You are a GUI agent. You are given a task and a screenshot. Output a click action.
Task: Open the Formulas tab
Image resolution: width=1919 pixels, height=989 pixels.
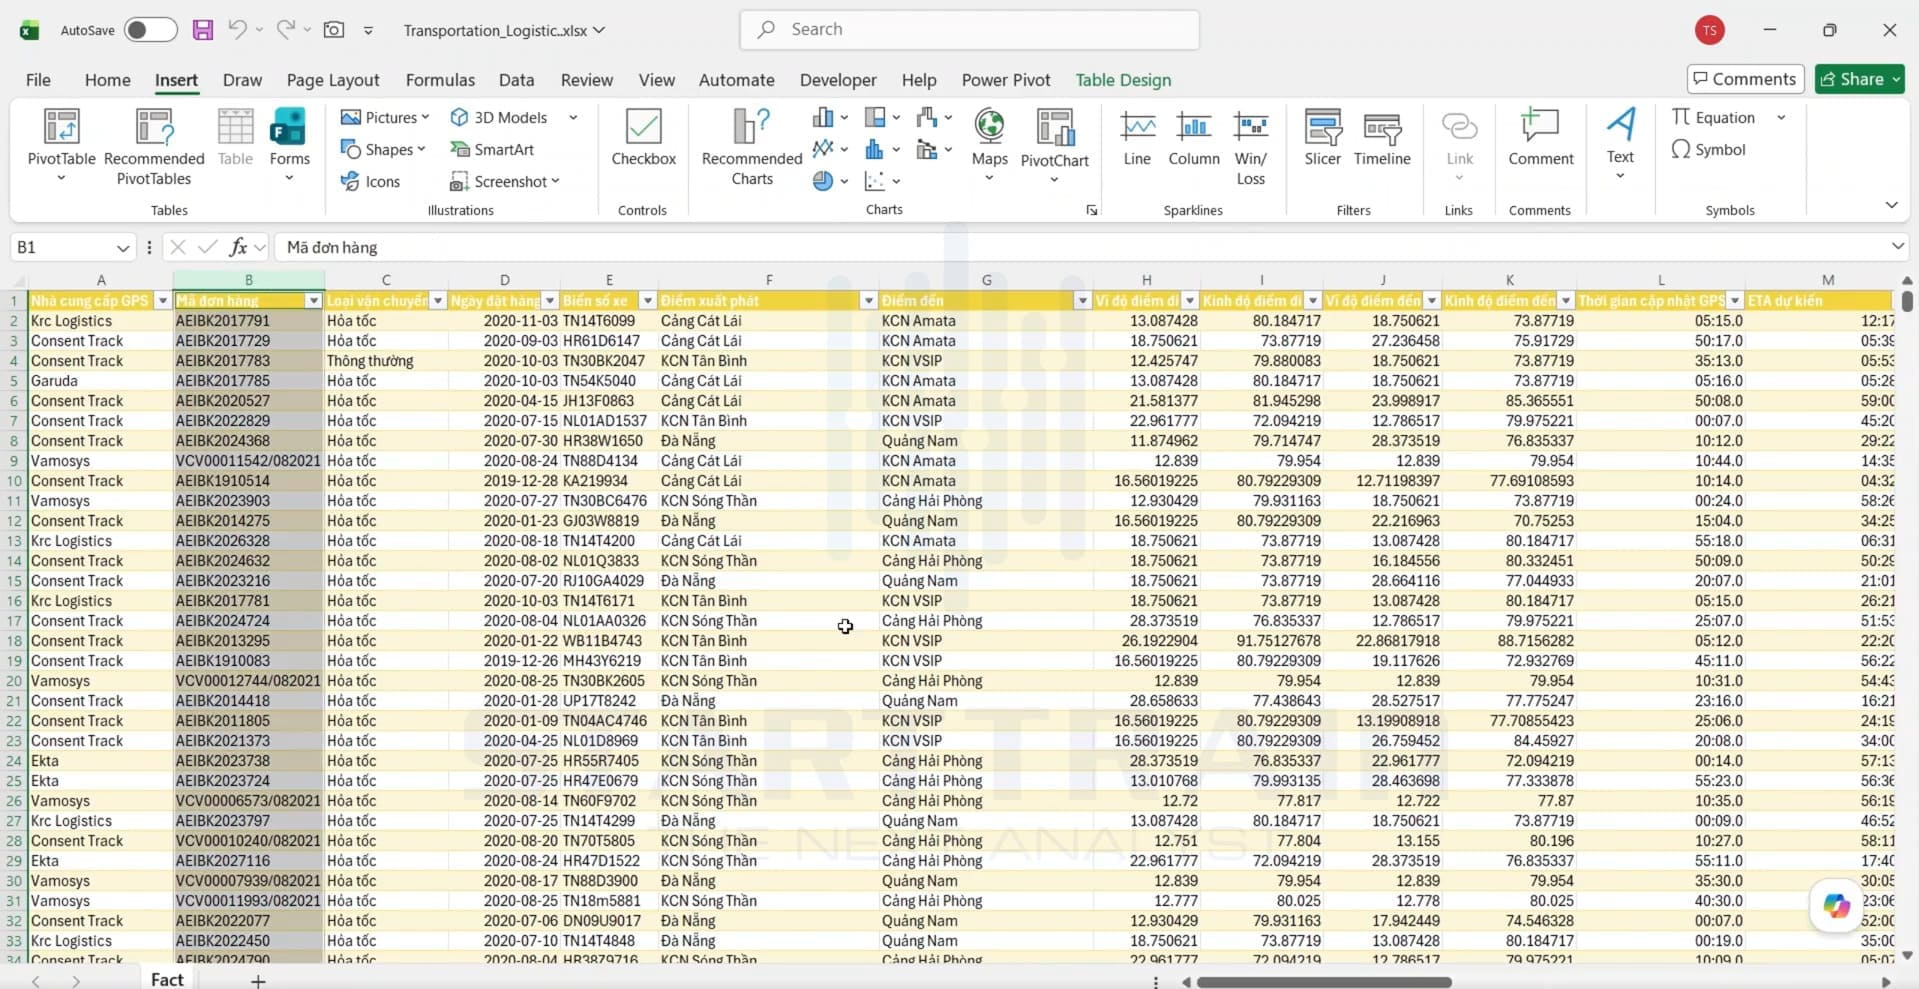point(440,80)
